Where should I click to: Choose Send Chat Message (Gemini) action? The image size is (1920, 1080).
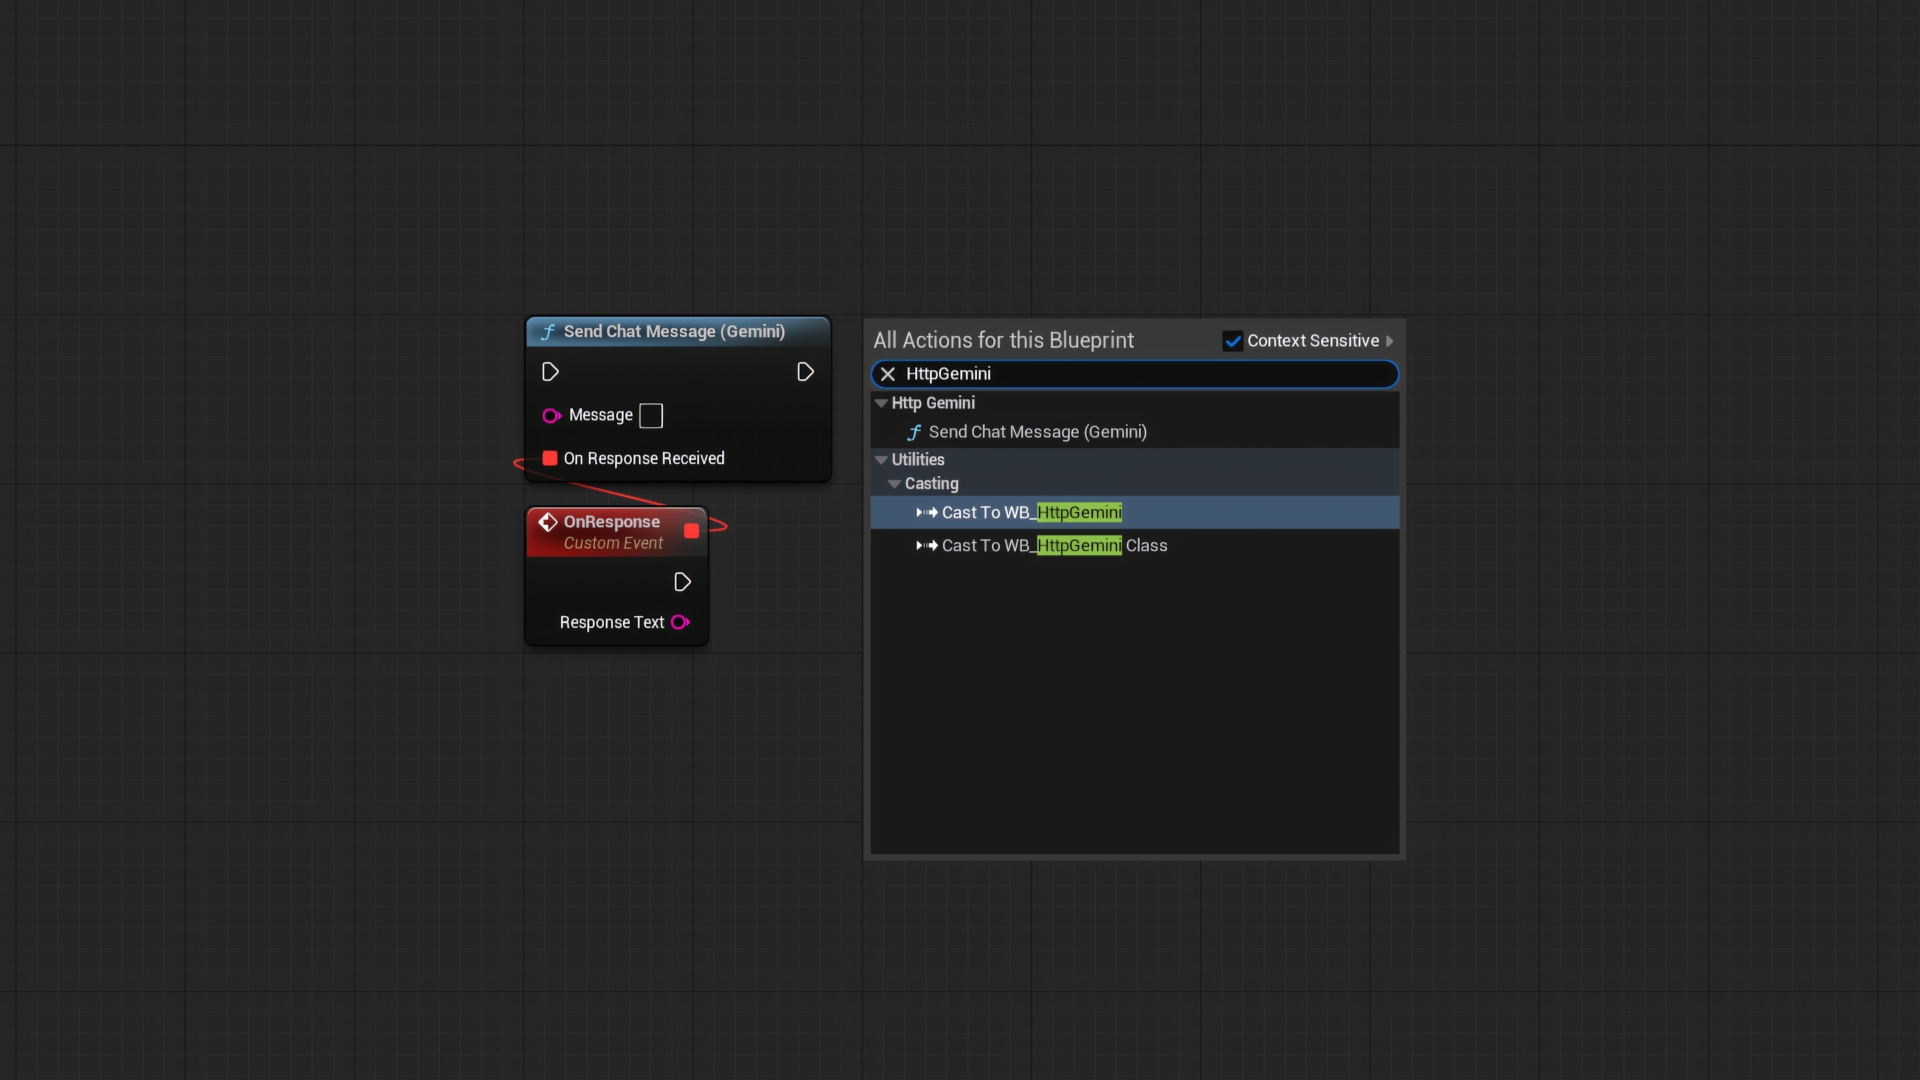pyautogui.click(x=1135, y=432)
